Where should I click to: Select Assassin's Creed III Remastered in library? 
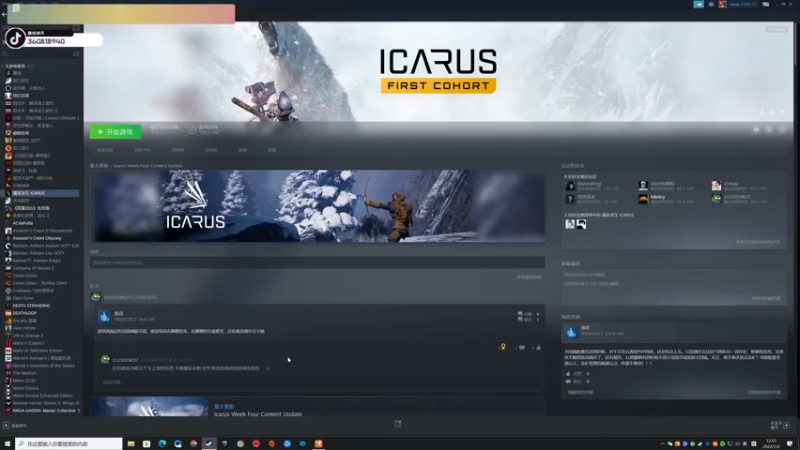pos(42,231)
